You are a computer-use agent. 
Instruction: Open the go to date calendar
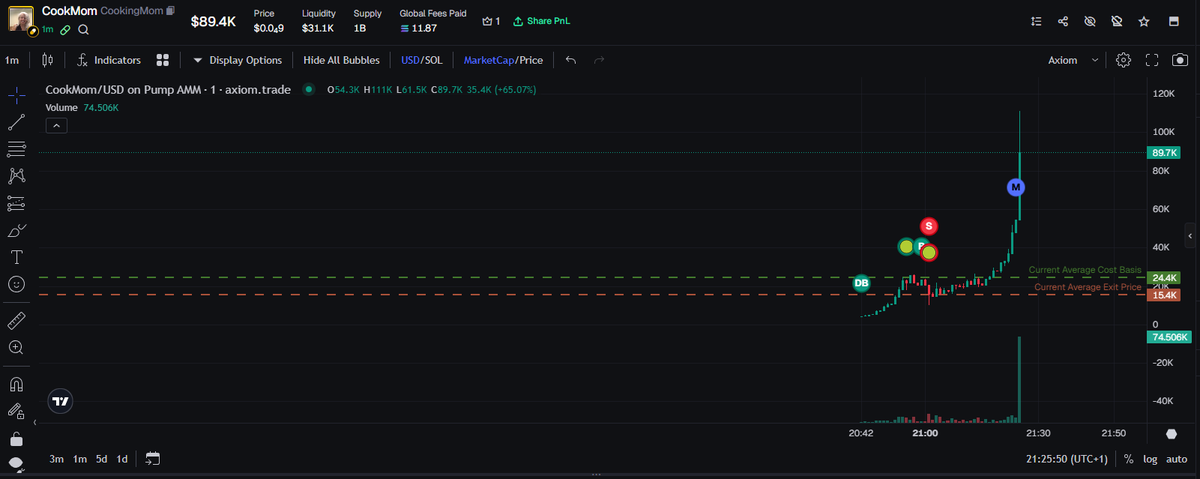[x=152, y=459]
